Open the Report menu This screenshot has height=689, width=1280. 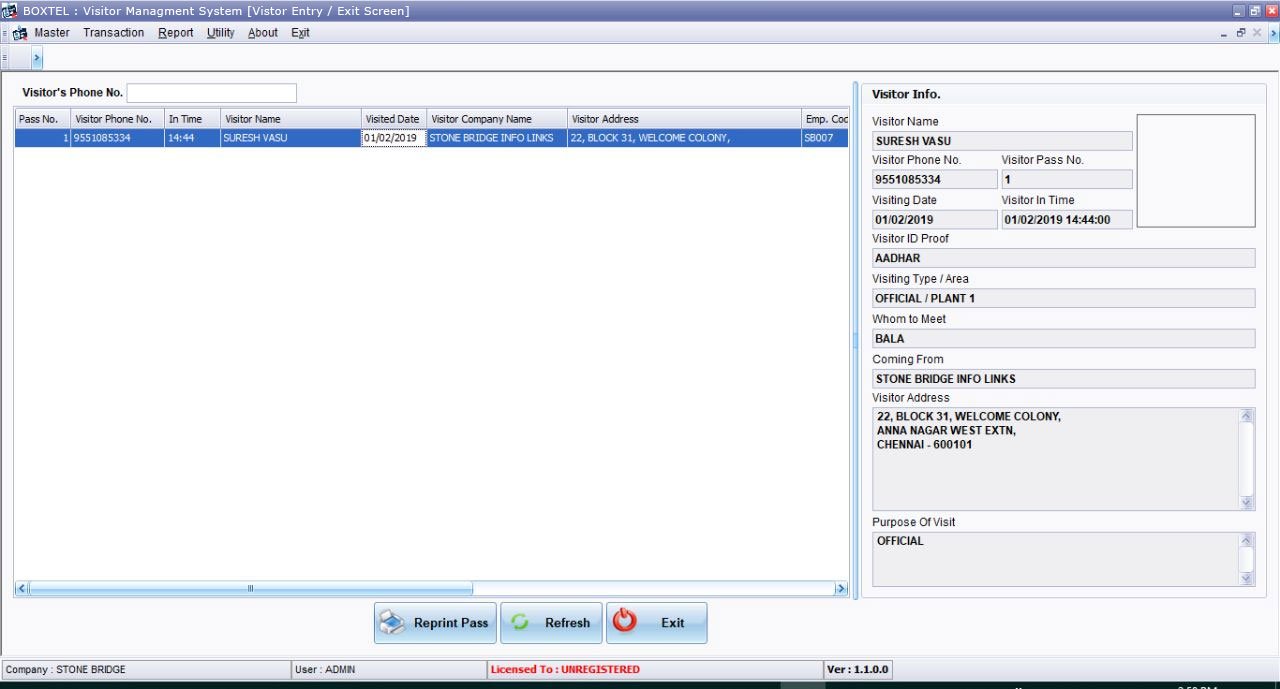pyautogui.click(x=175, y=33)
